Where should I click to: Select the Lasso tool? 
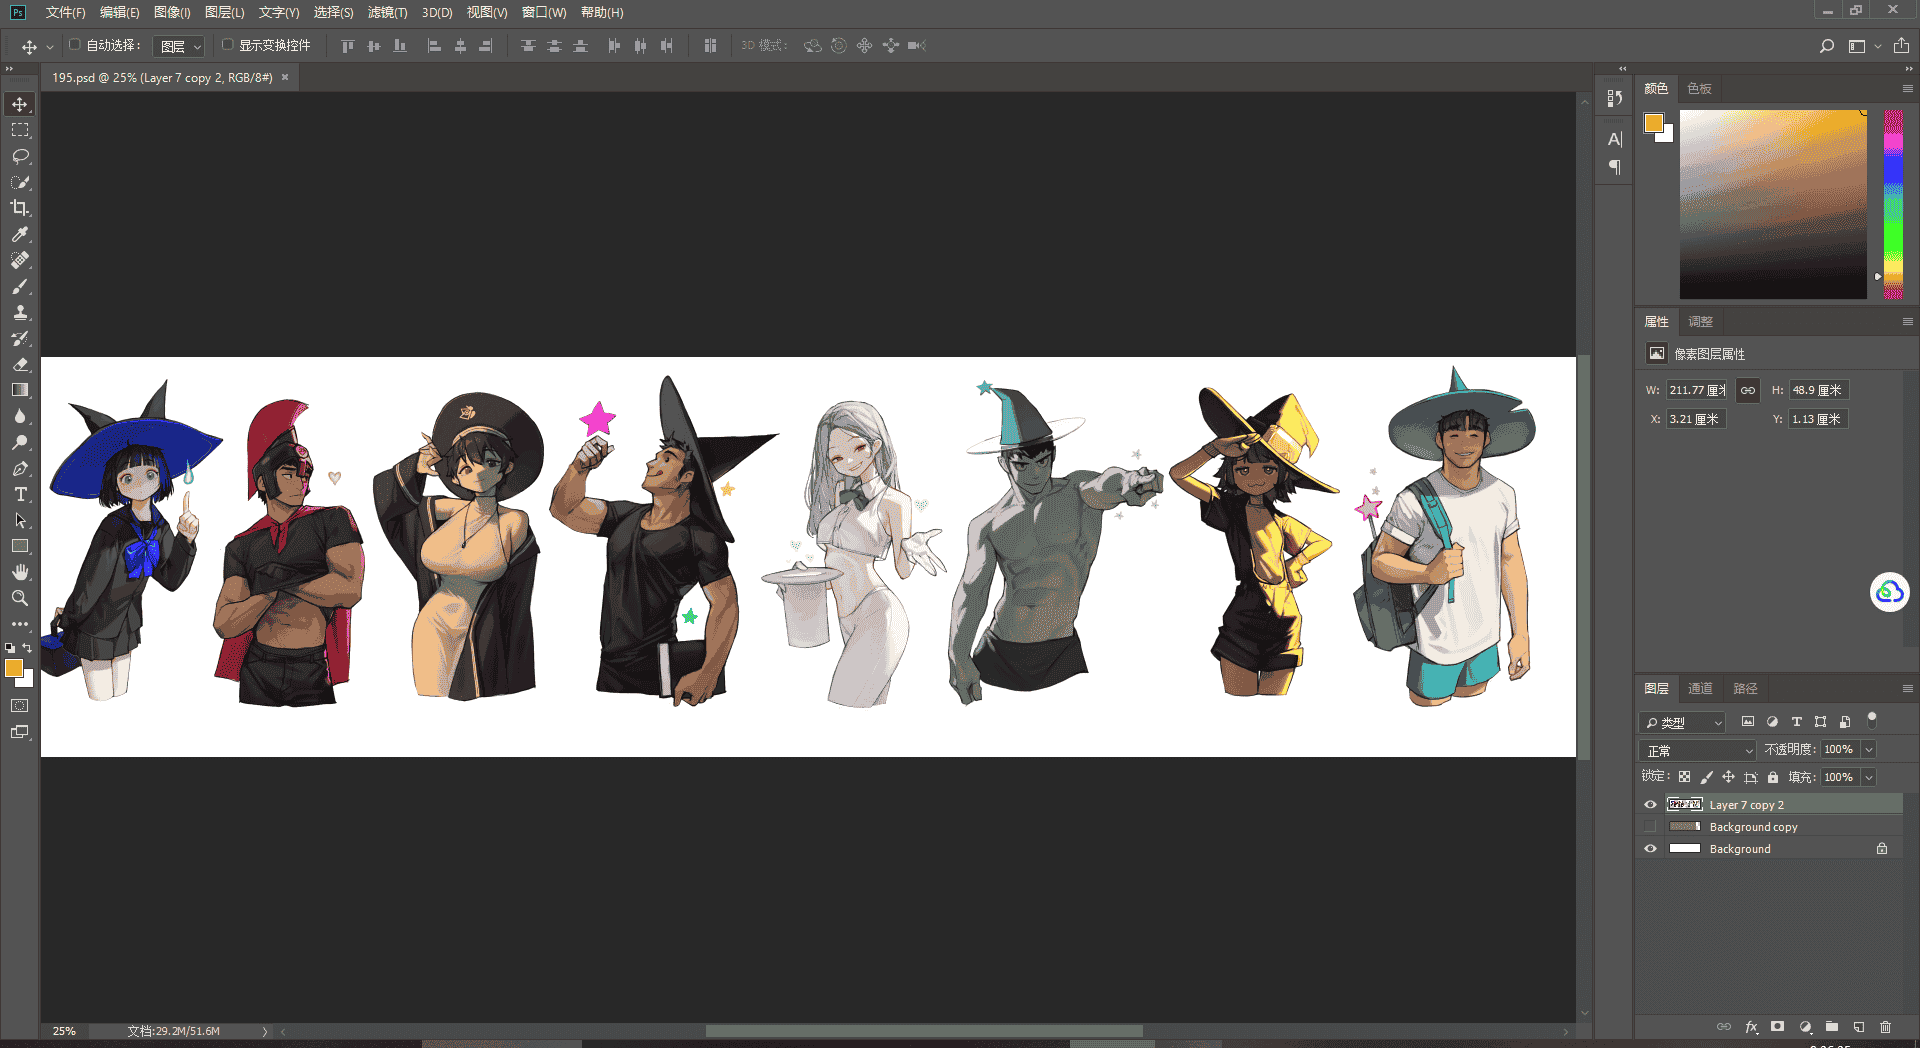(20, 156)
